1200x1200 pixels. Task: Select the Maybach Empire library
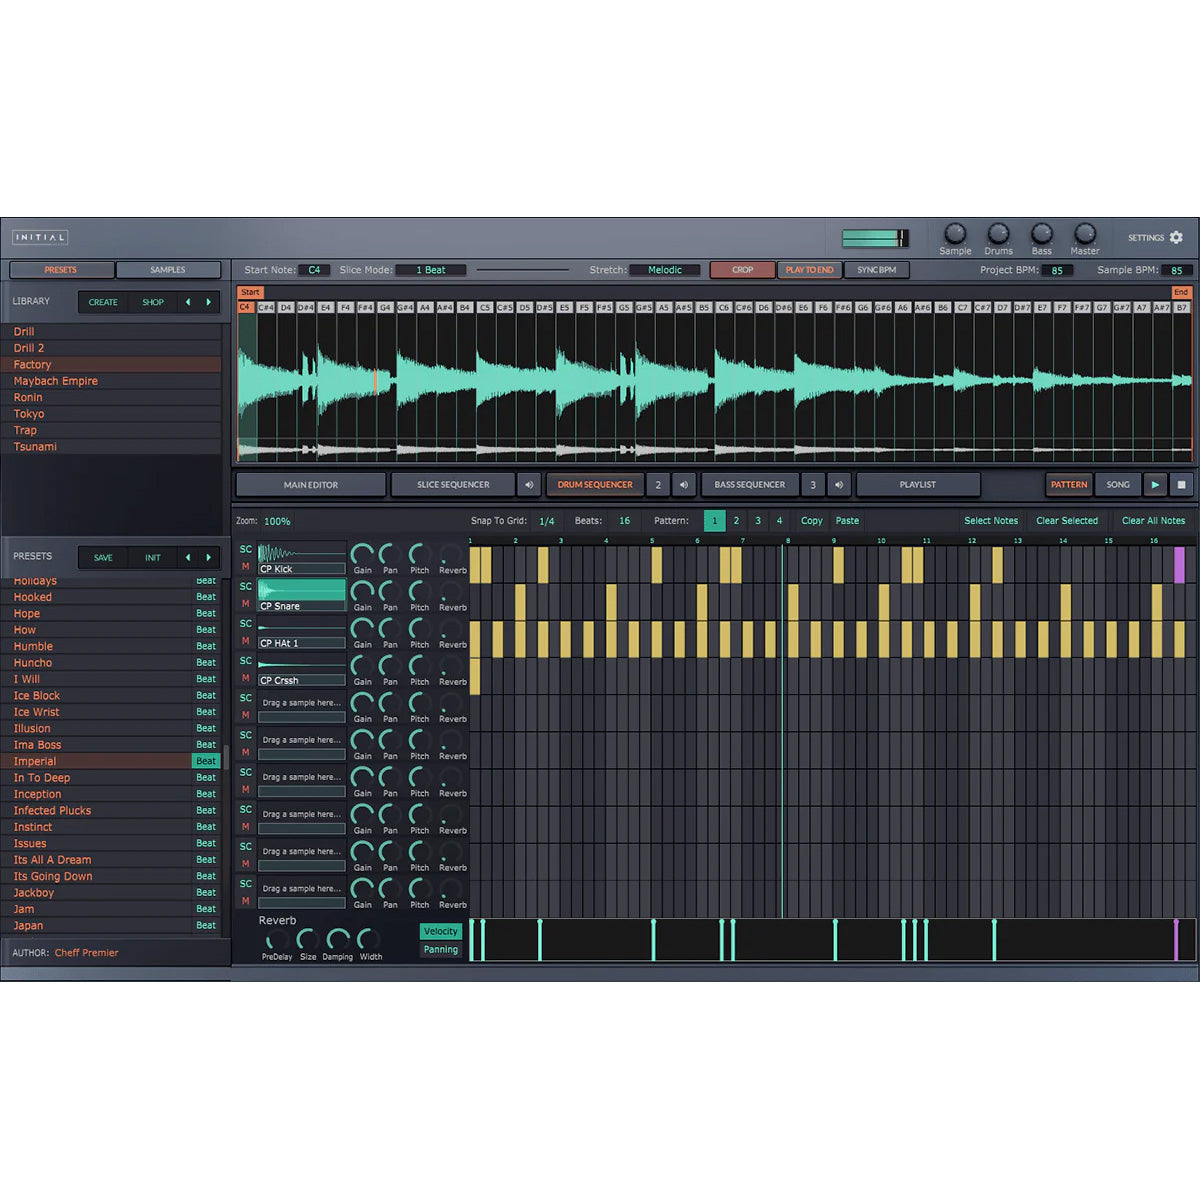[x=111, y=381]
